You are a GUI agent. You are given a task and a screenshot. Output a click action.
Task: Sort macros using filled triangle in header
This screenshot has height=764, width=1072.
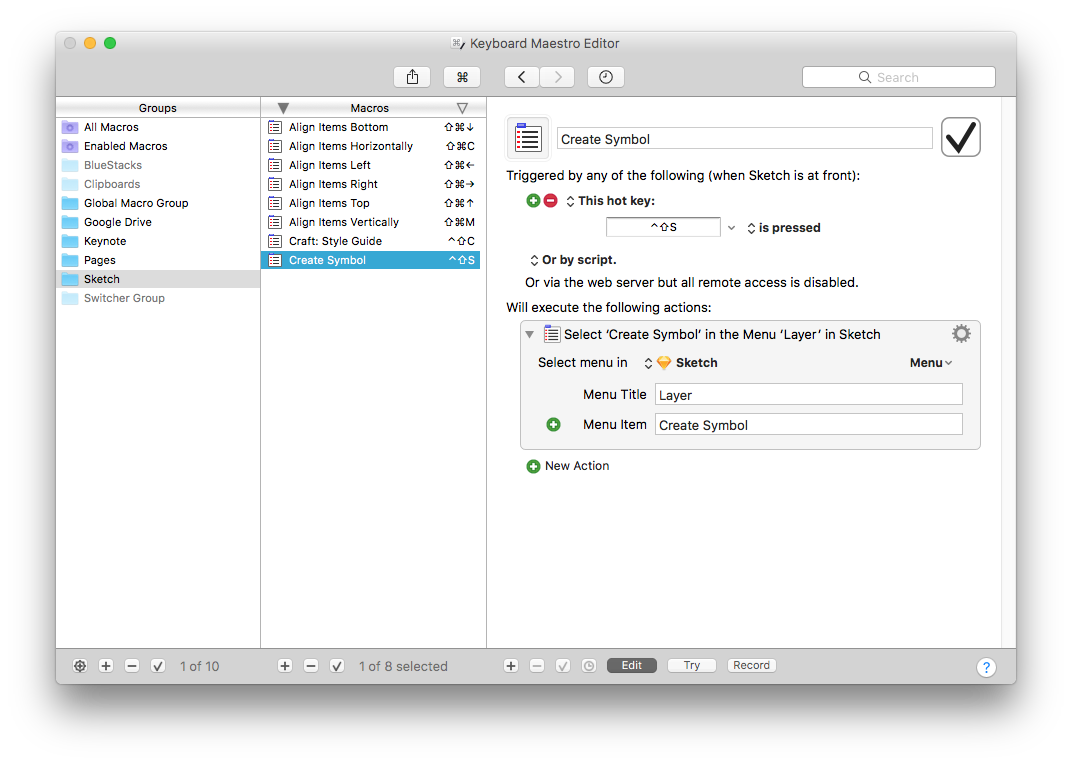point(283,108)
